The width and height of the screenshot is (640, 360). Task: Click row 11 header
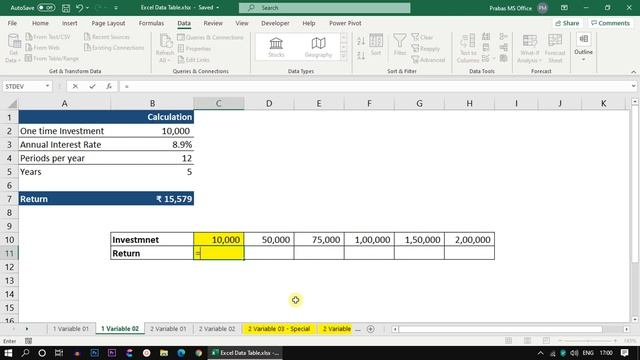[x=9, y=253]
